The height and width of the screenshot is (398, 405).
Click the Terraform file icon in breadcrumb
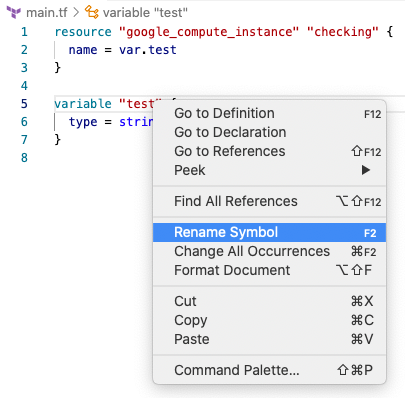[14, 13]
